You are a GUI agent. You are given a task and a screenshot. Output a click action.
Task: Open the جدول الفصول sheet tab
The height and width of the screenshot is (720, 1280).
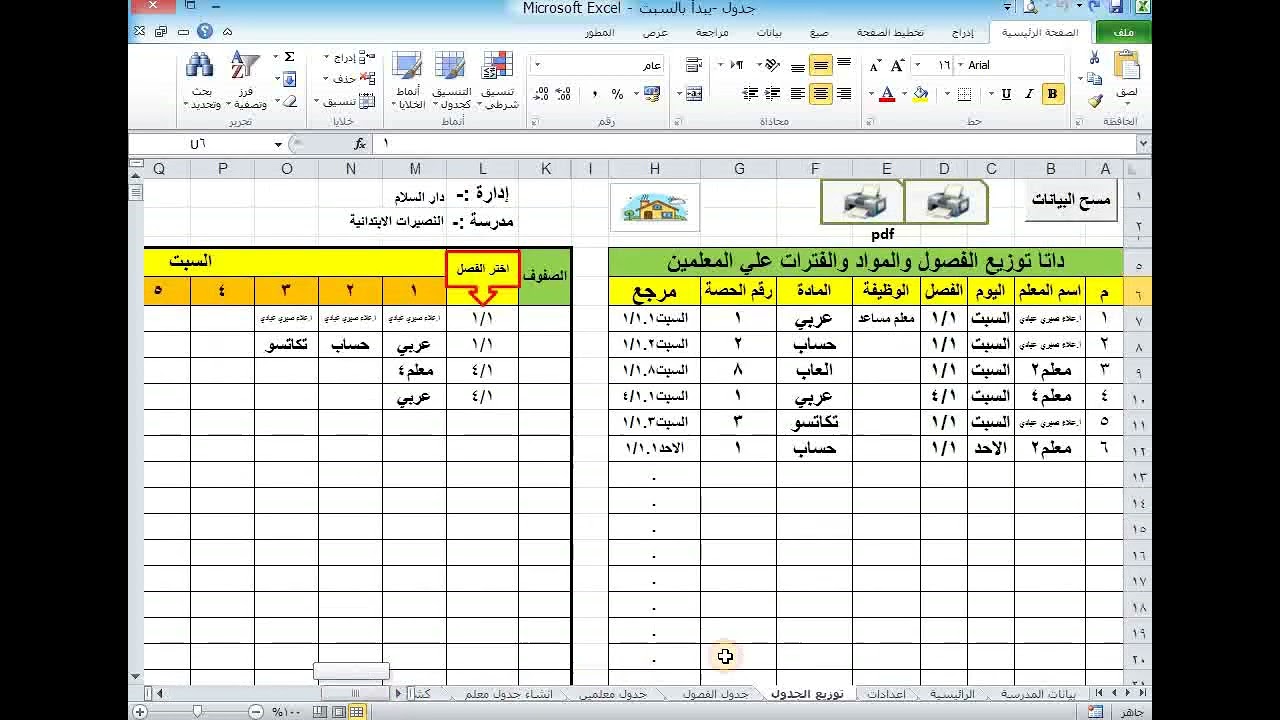(716, 694)
